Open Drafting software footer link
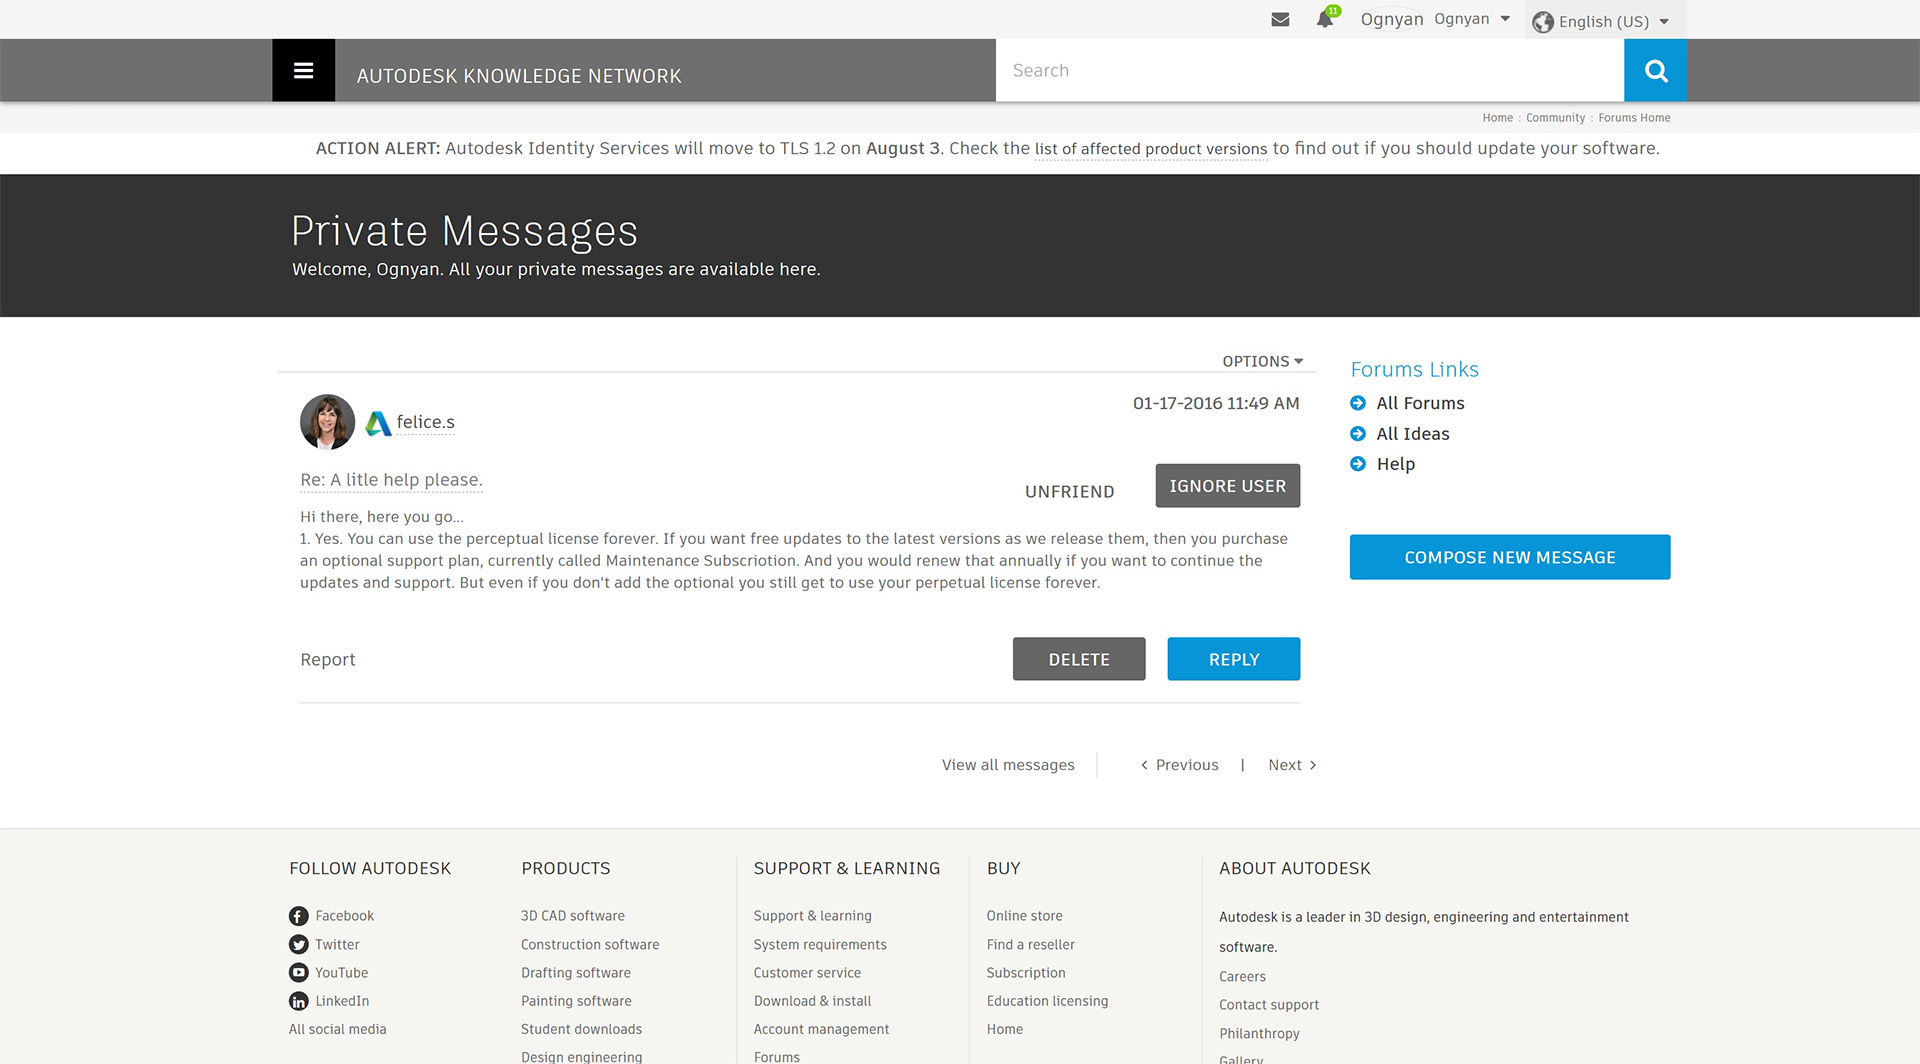Image resolution: width=1920 pixels, height=1064 pixels. click(575, 972)
